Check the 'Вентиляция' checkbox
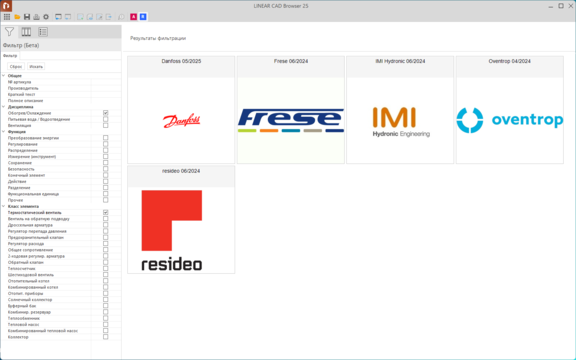576x360 pixels. (106, 126)
